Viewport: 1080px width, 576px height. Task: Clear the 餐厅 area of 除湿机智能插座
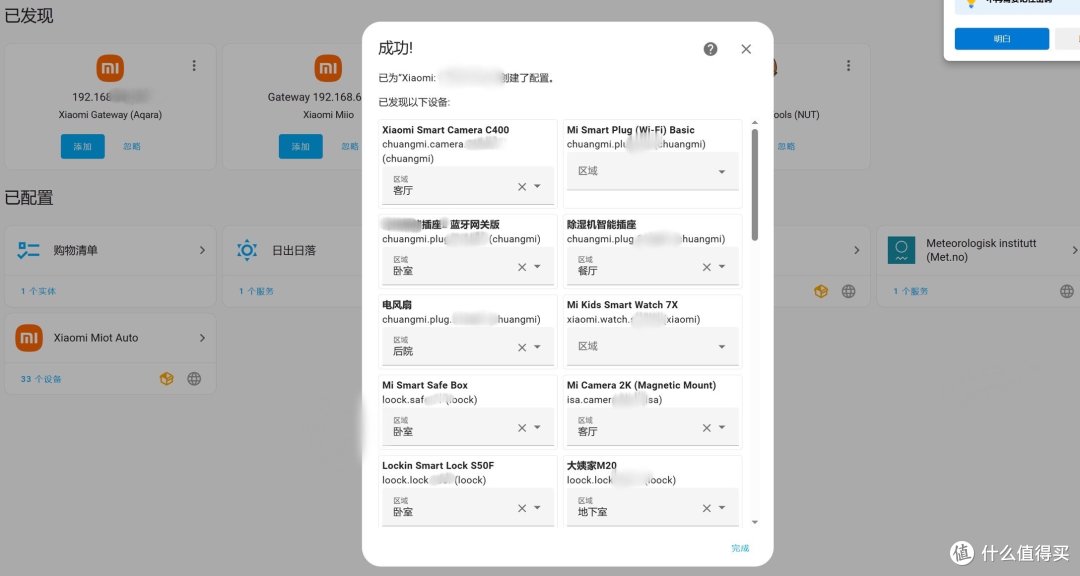pos(707,267)
